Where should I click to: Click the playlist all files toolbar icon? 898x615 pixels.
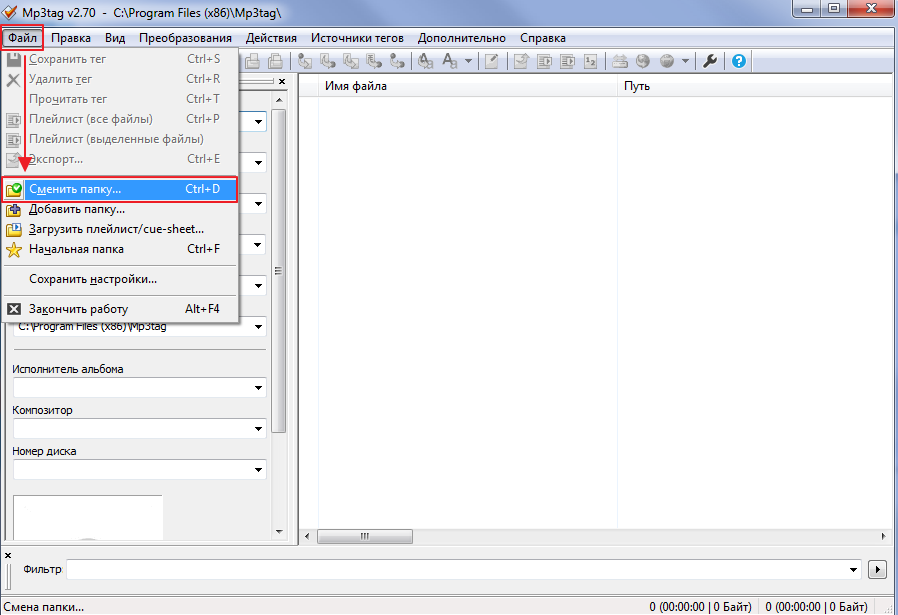point(544,61)
